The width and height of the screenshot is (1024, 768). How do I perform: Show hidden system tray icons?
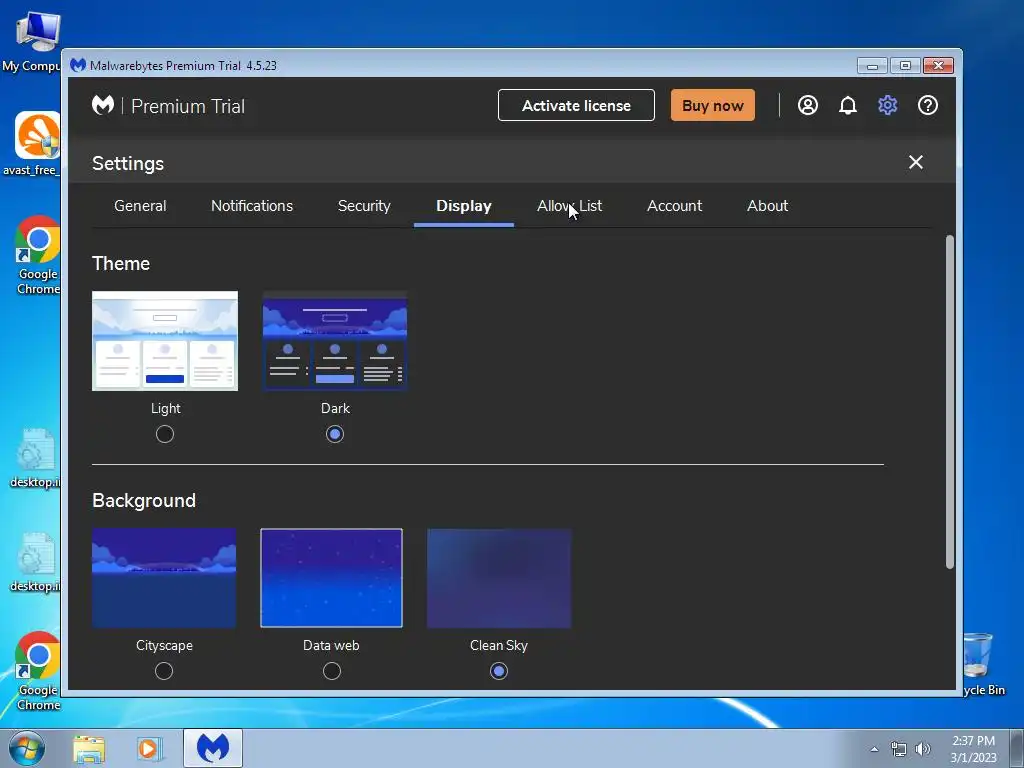tap(874, 749)
